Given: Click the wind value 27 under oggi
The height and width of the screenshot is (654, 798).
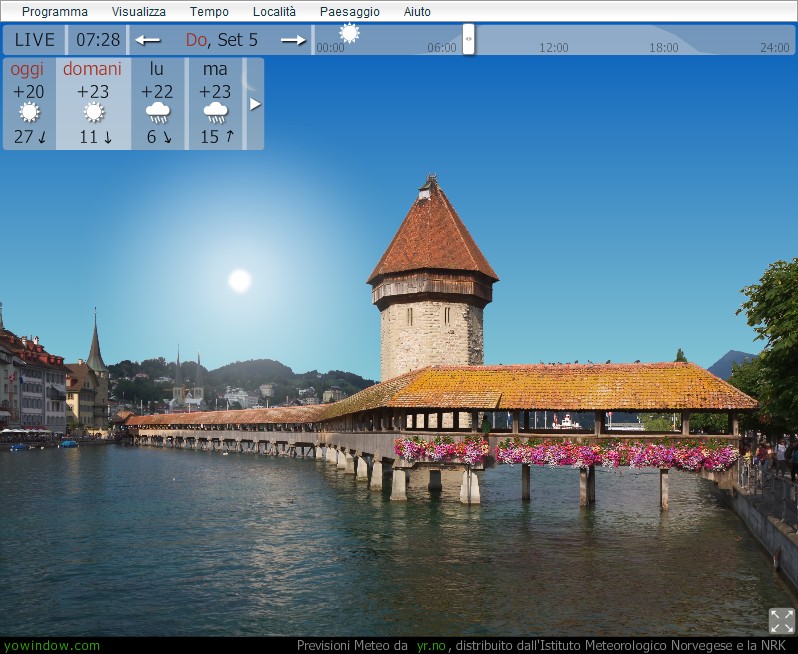Looking at the screenshot, I should point(24,137).
